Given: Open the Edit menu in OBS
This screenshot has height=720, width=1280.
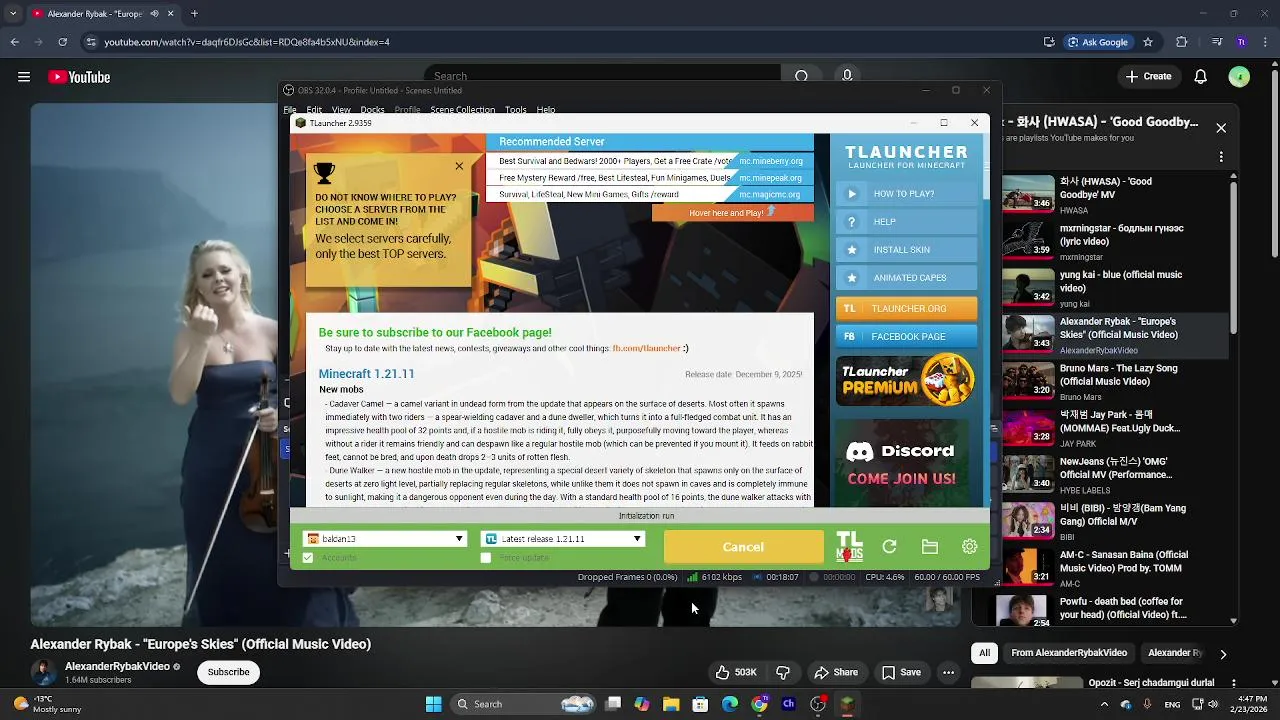Looking at the screenshot, I should [314, 110].
